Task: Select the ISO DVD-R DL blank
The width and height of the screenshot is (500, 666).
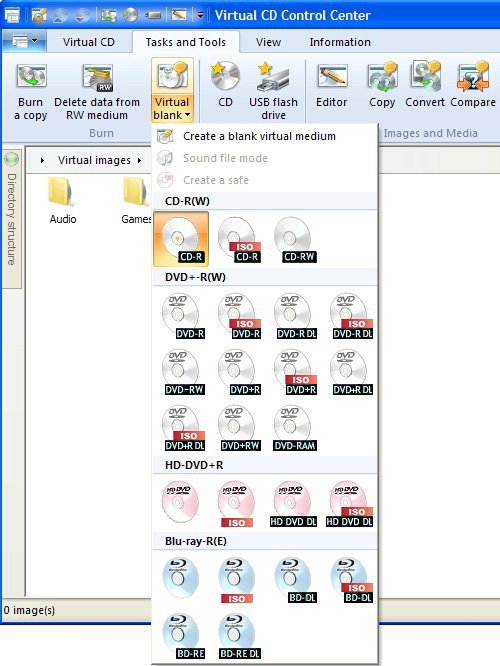Action: [352, 316]
